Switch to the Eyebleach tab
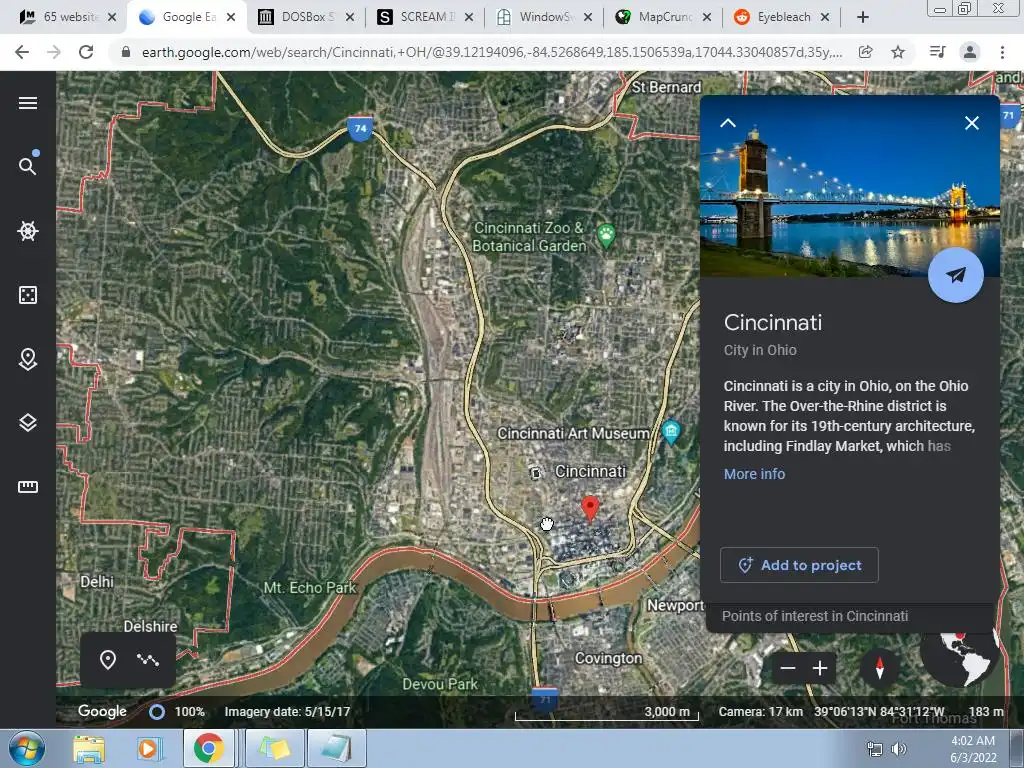Screen dimensions: 1024x768 (781, 17)
